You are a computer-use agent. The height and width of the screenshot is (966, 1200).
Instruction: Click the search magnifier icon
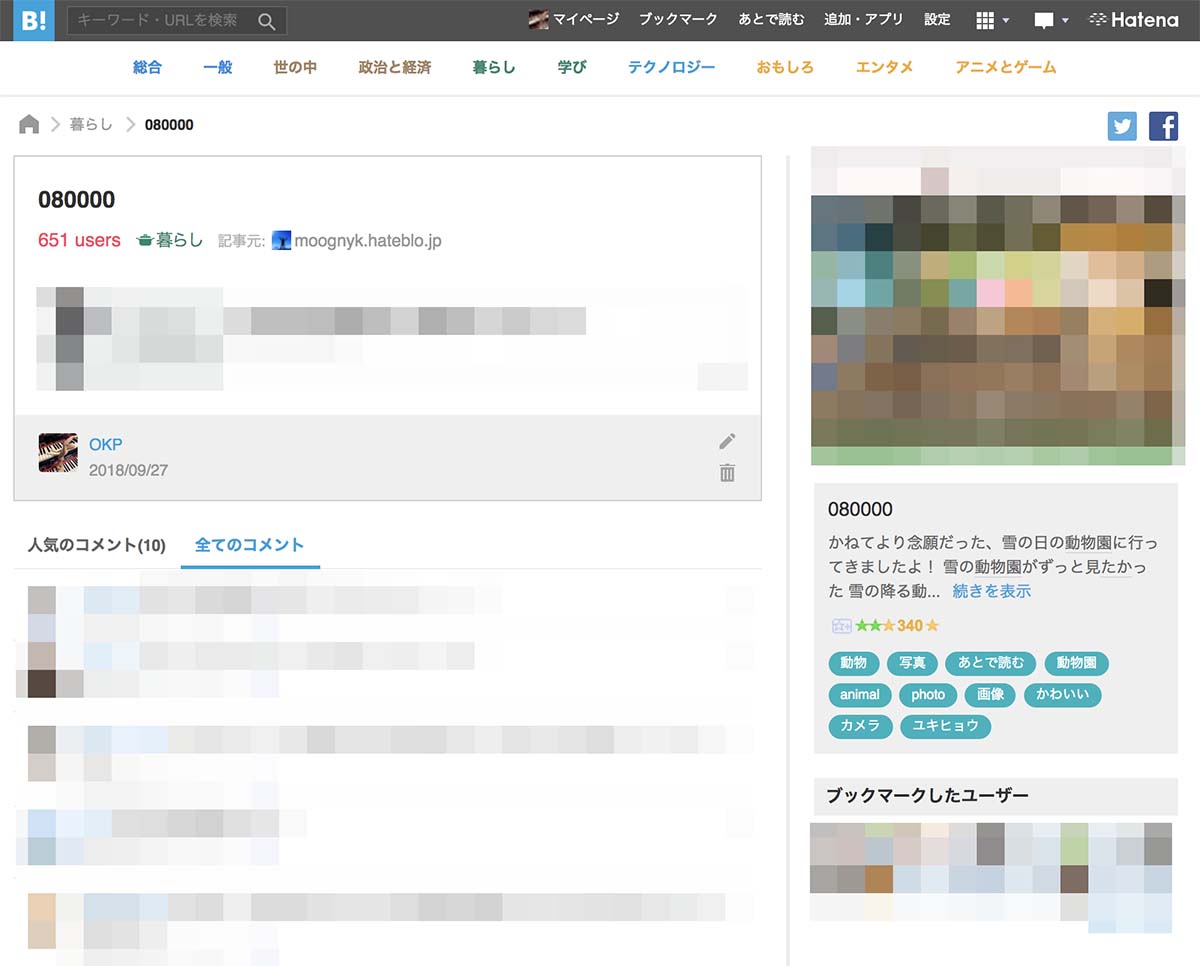click(x=267, y=21)
